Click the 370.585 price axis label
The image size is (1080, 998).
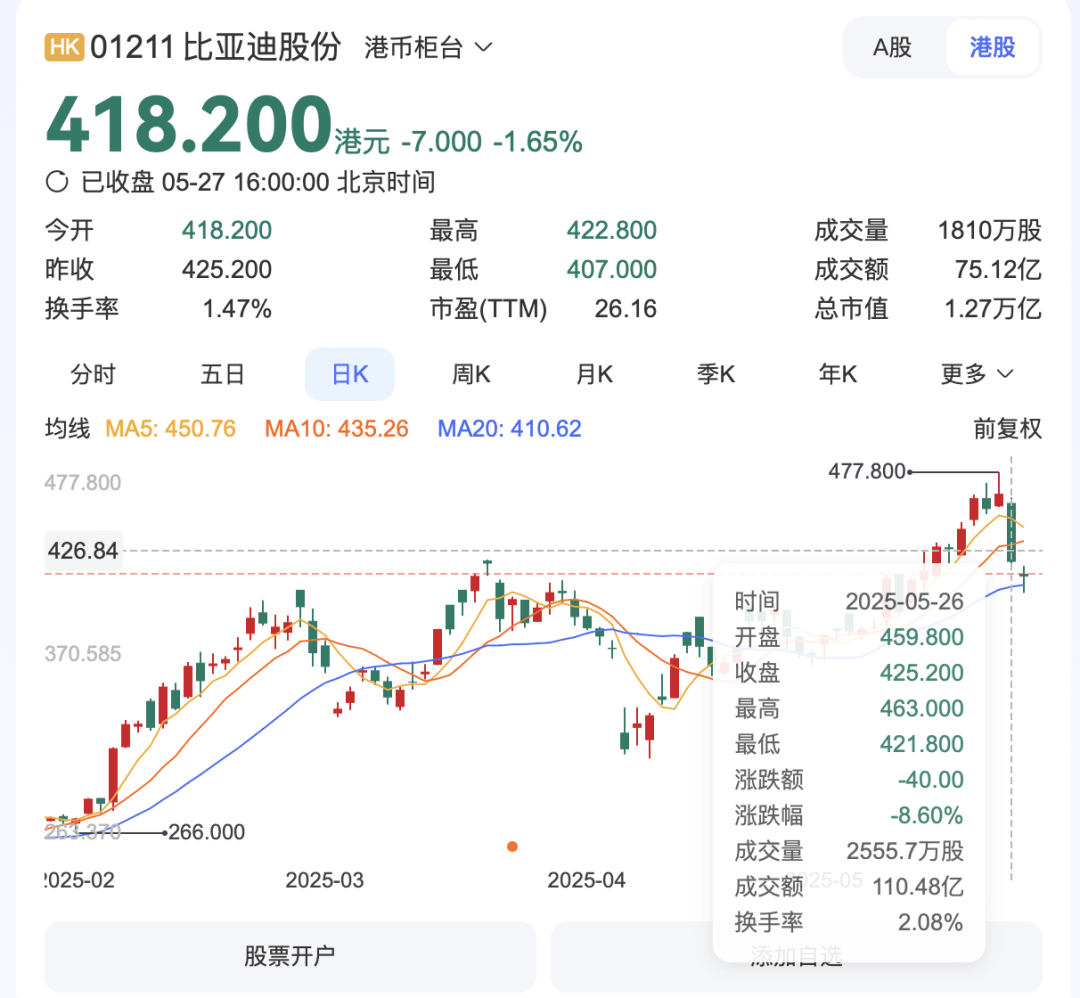coord(83,653)
